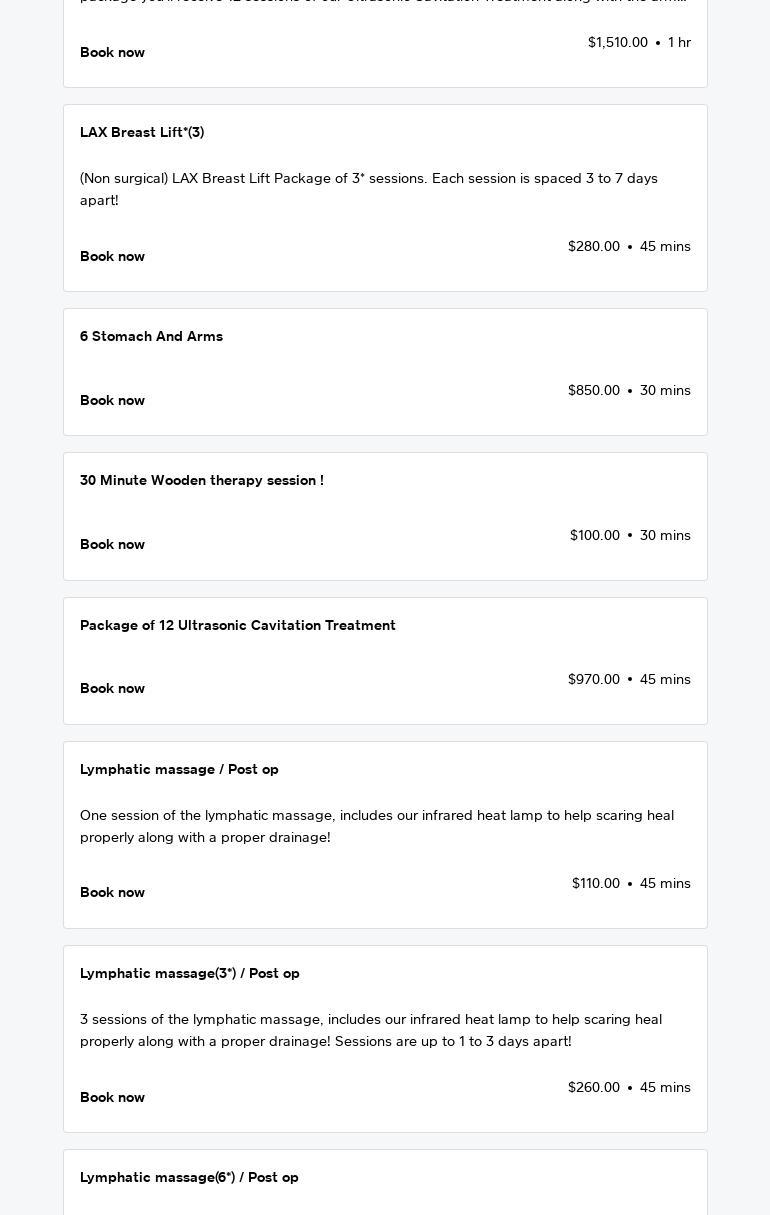Image resolution: width=770 pixels, height=1215 pixels.
Task: Open the Lymphatic massage(6*) / Post op title
Action: 189,1177
